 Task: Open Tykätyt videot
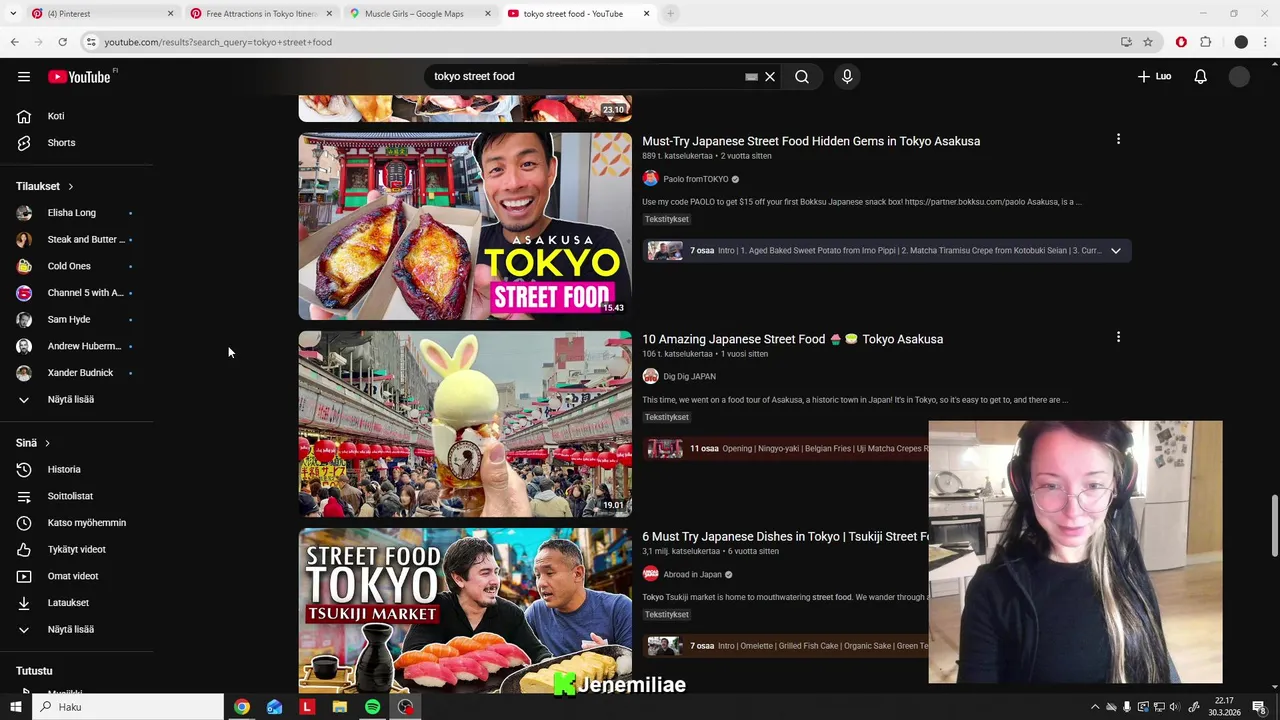click(x=76, y=549)
